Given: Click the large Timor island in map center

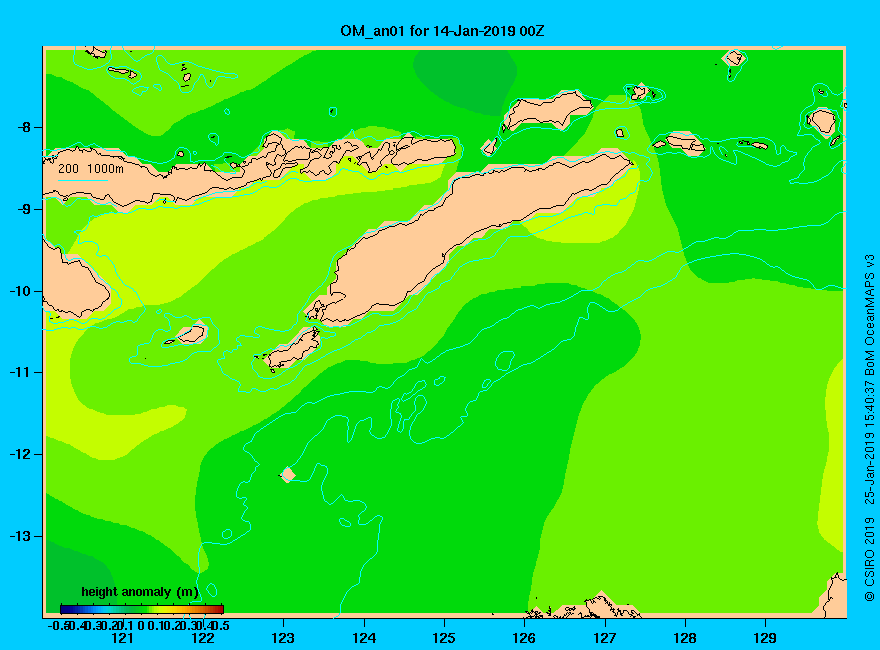Looking at the screenshot, I should pos(471,239).
